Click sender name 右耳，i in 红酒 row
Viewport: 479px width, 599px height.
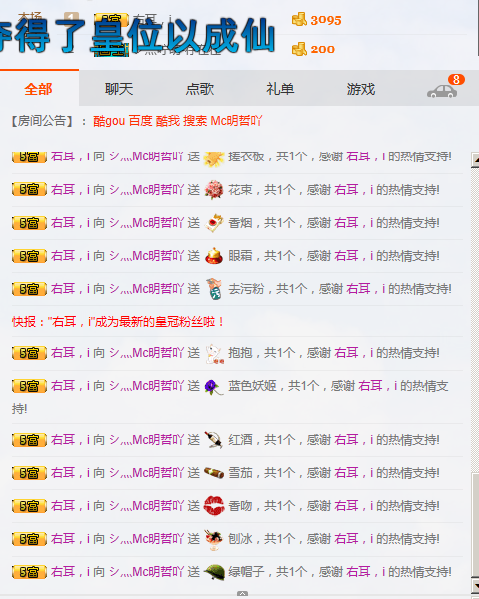click(71, 440)
